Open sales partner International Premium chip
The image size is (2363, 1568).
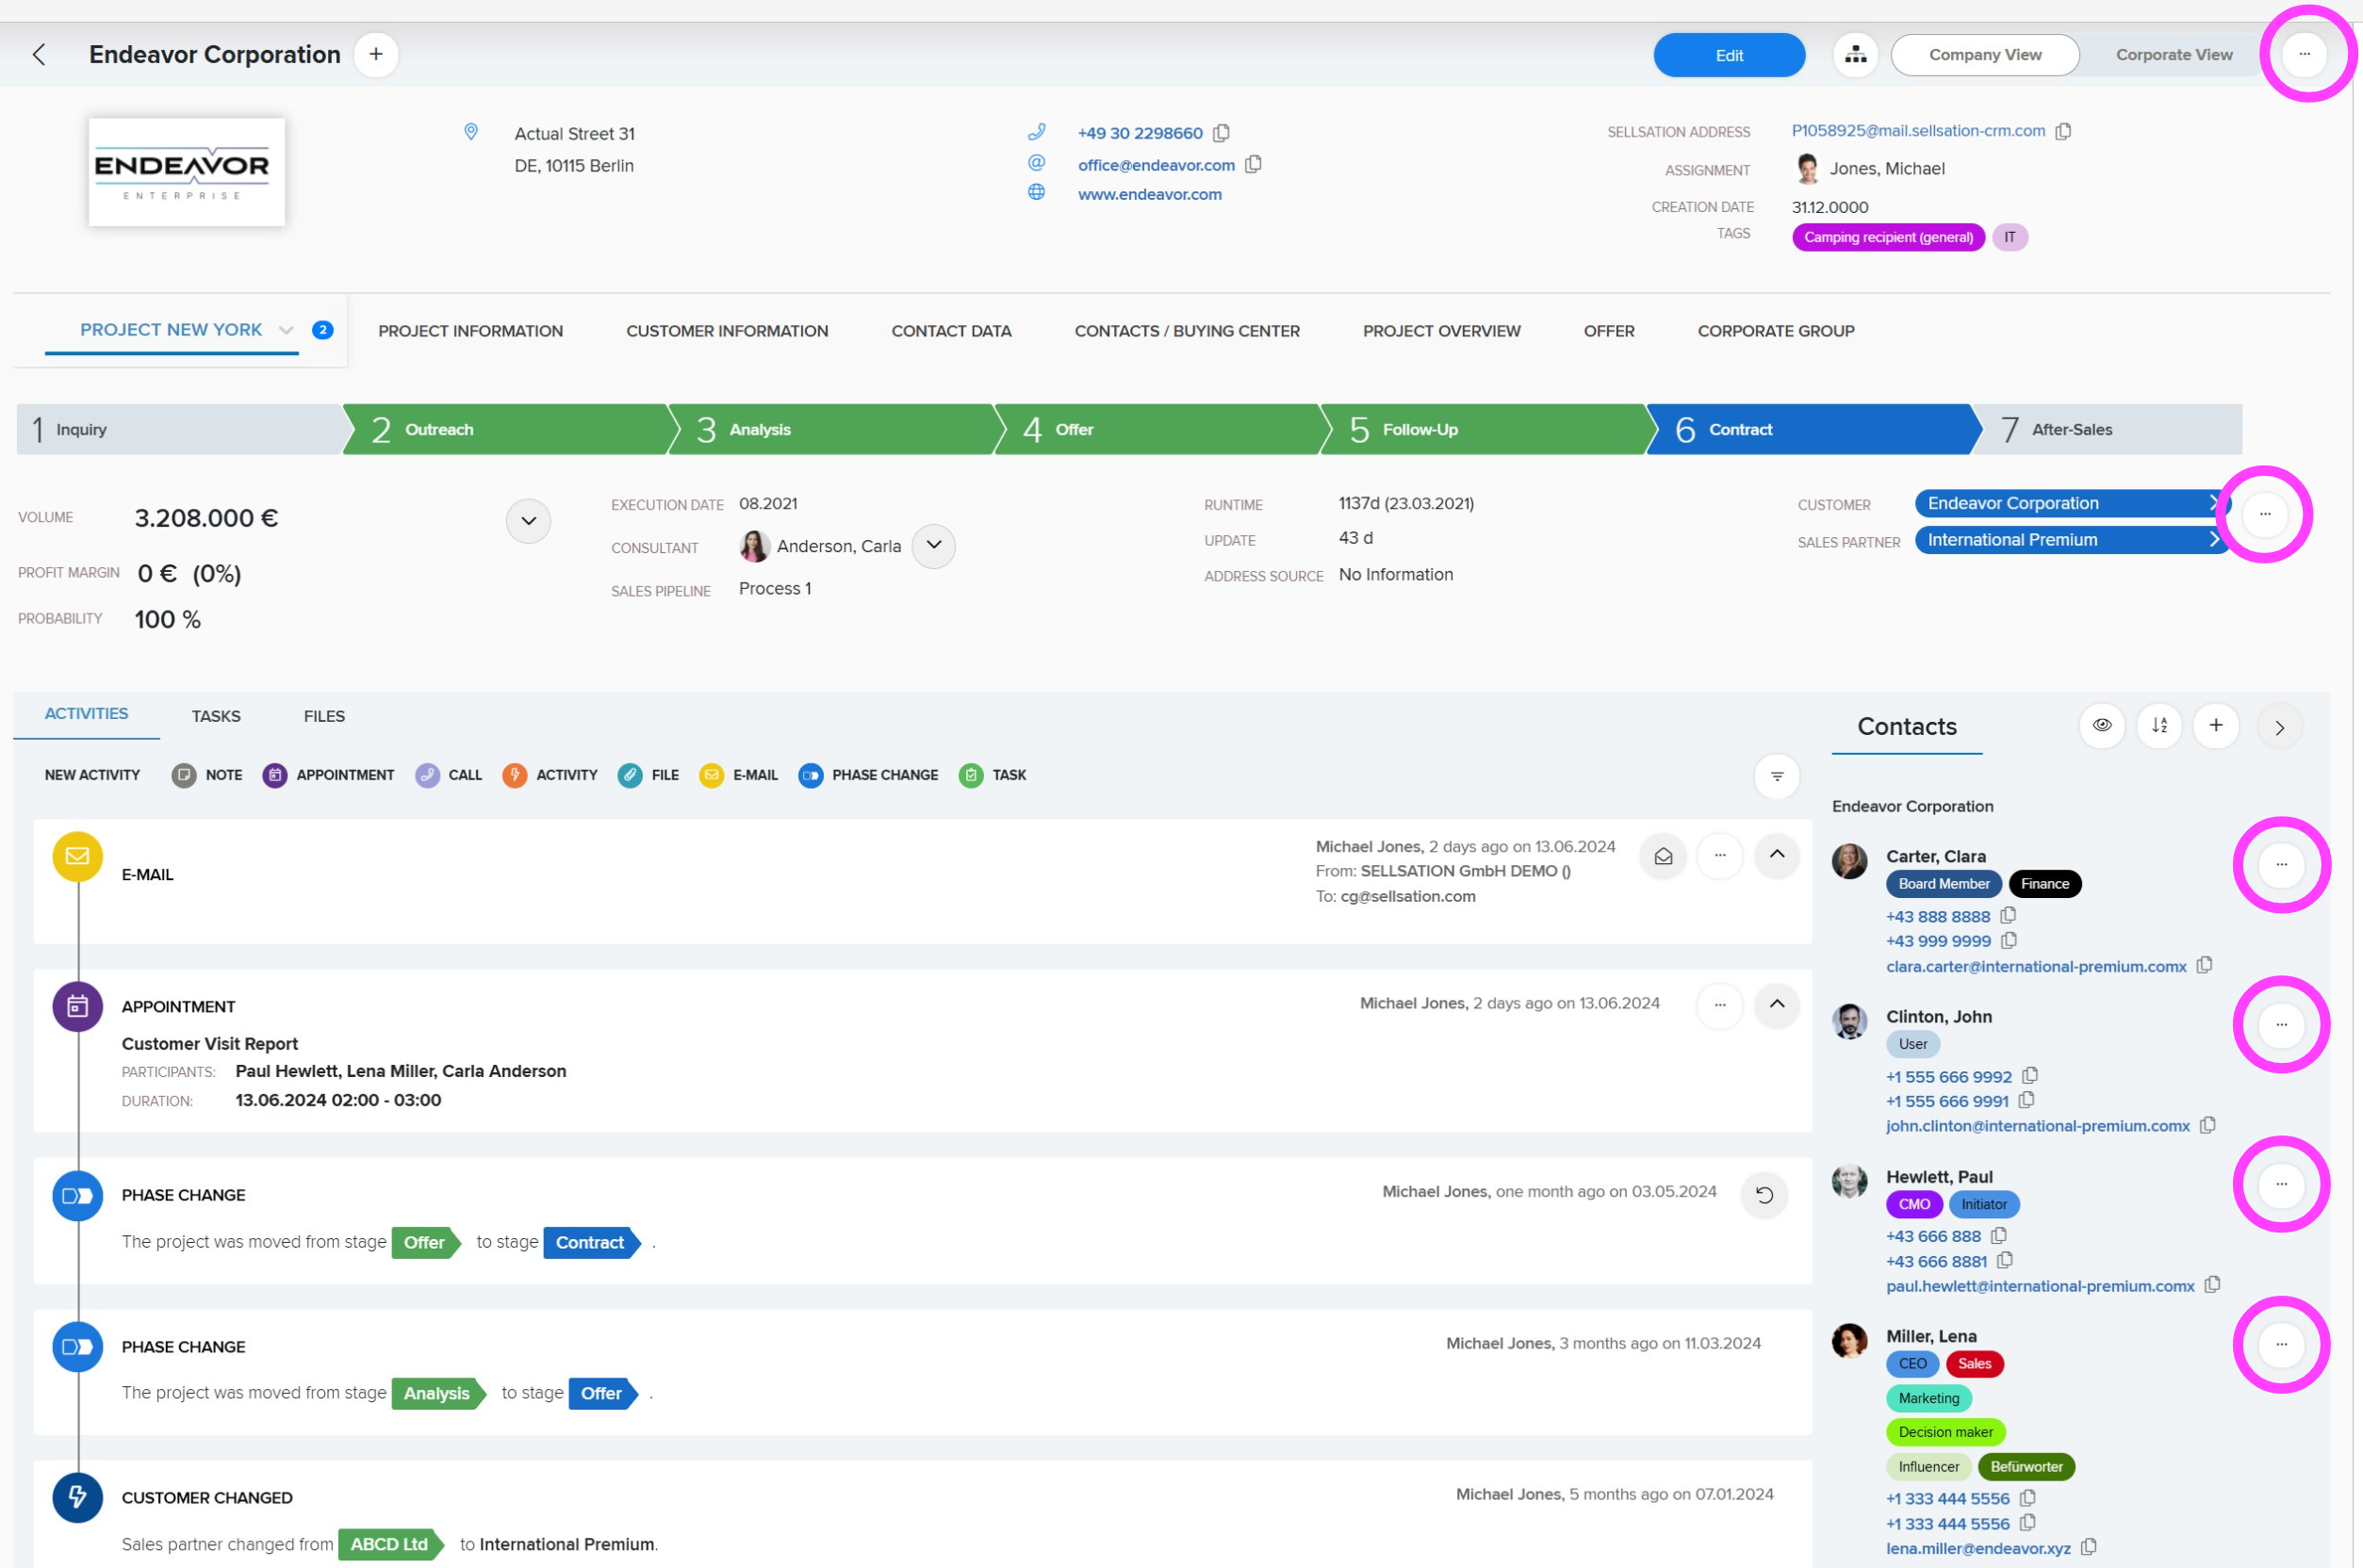click(x=2073, y=540)
